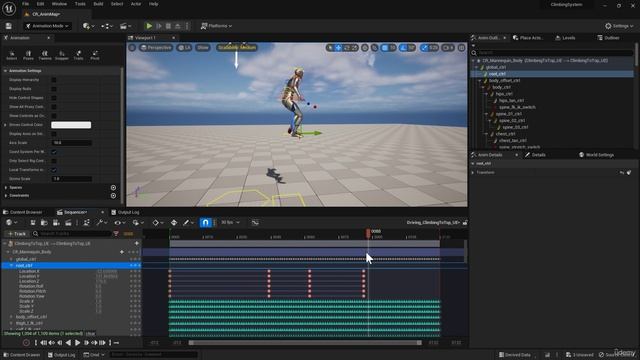Screen dimensions: 640x360
Task: Disable Coord System Per Widget checkbox
Action: pos(54,152)
